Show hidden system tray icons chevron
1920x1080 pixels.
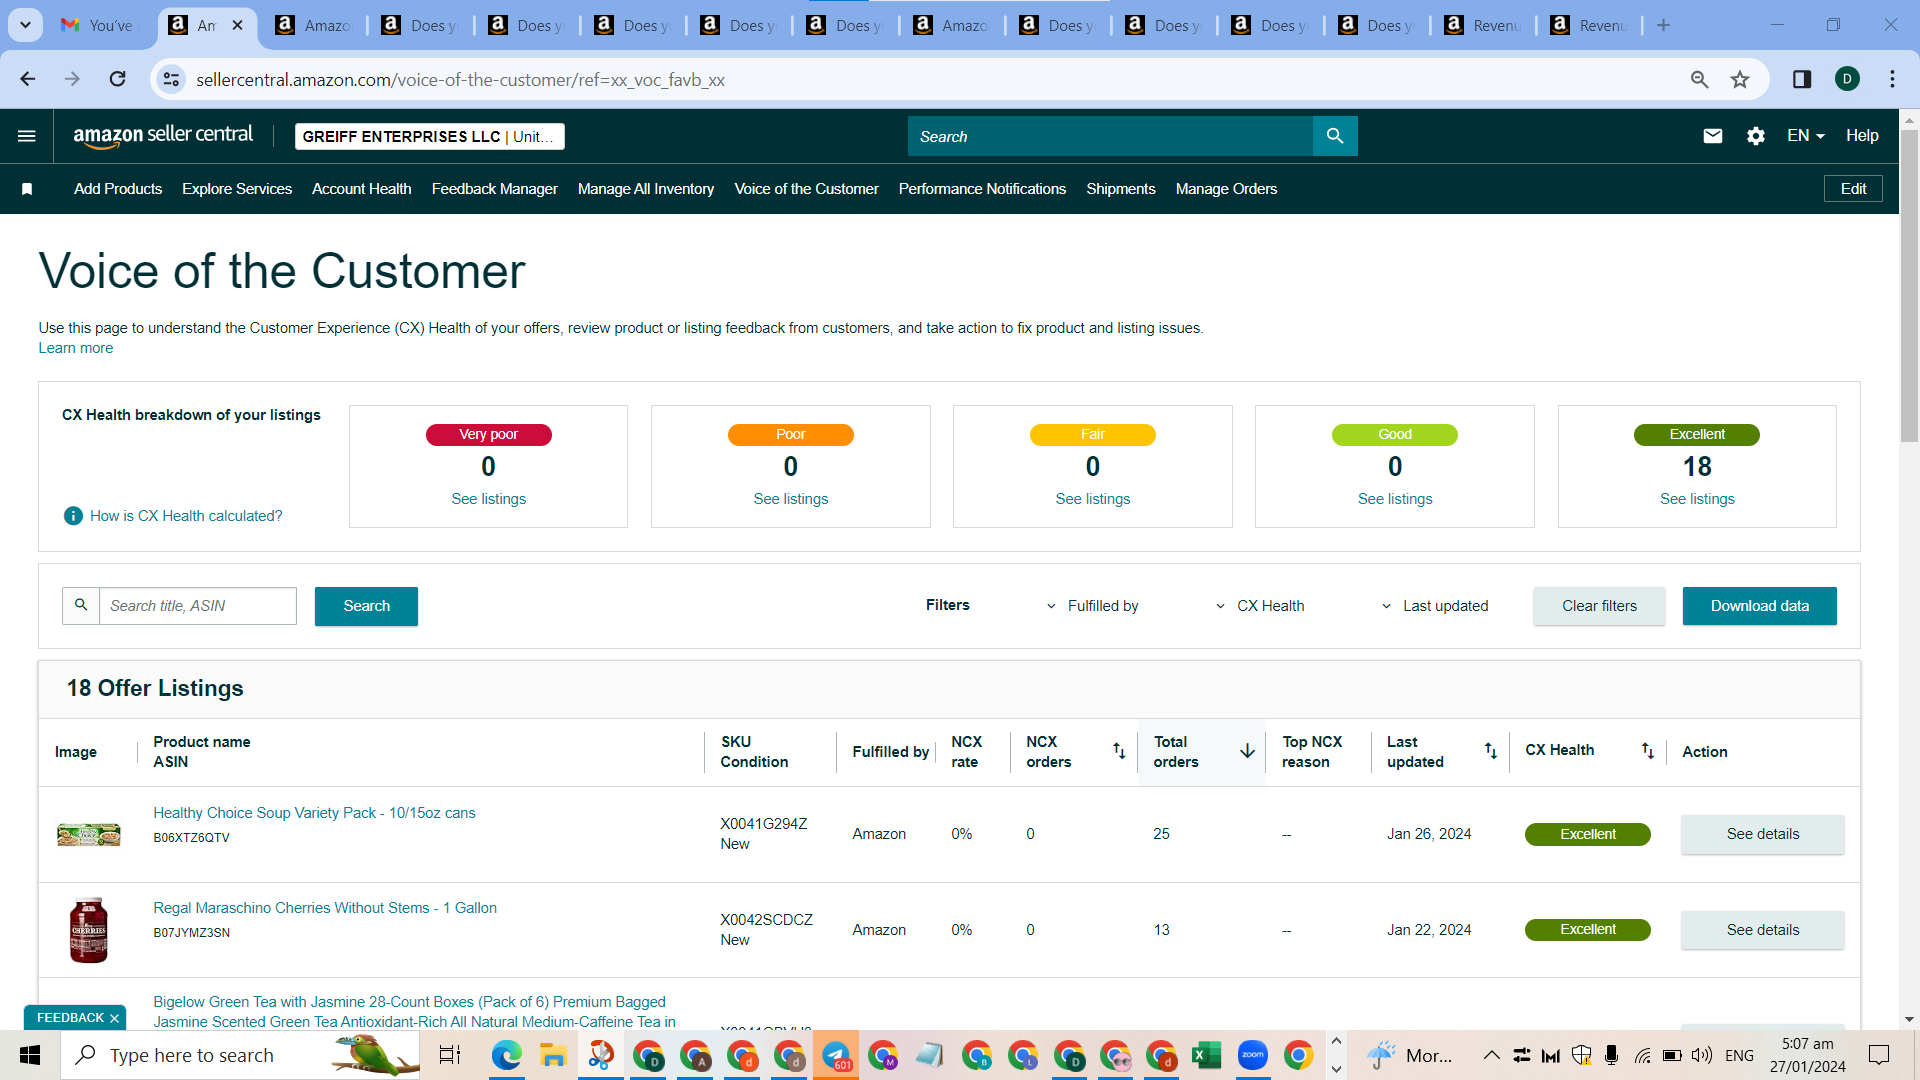[1491, 1055]
